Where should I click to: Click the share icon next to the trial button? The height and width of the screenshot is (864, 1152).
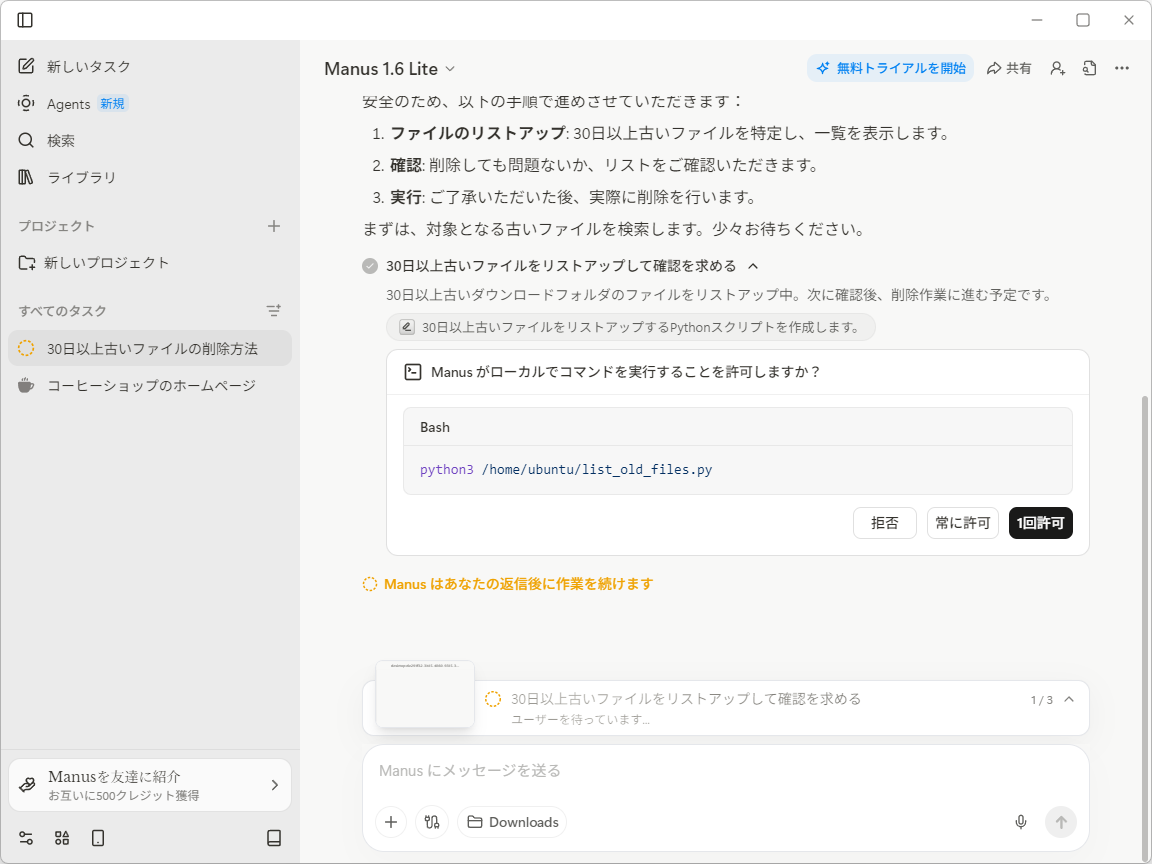(x=1009, y=68)
